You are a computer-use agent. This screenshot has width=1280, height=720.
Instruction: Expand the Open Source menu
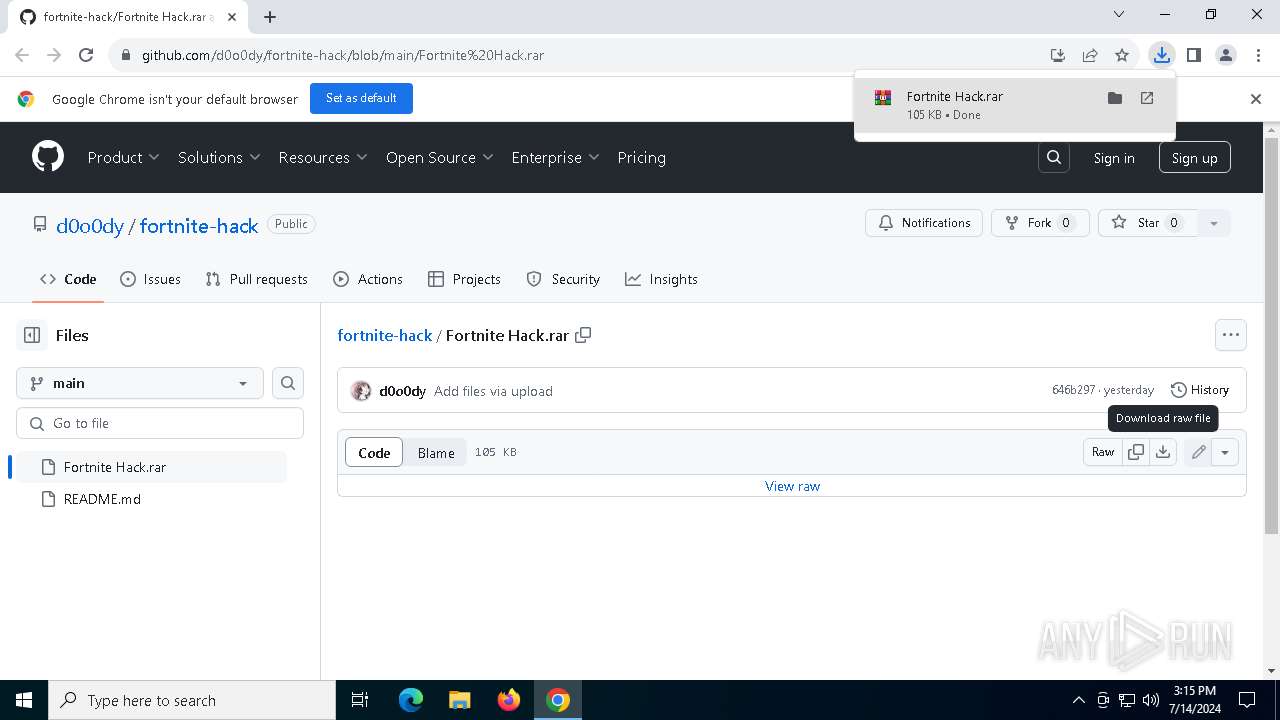440,157
